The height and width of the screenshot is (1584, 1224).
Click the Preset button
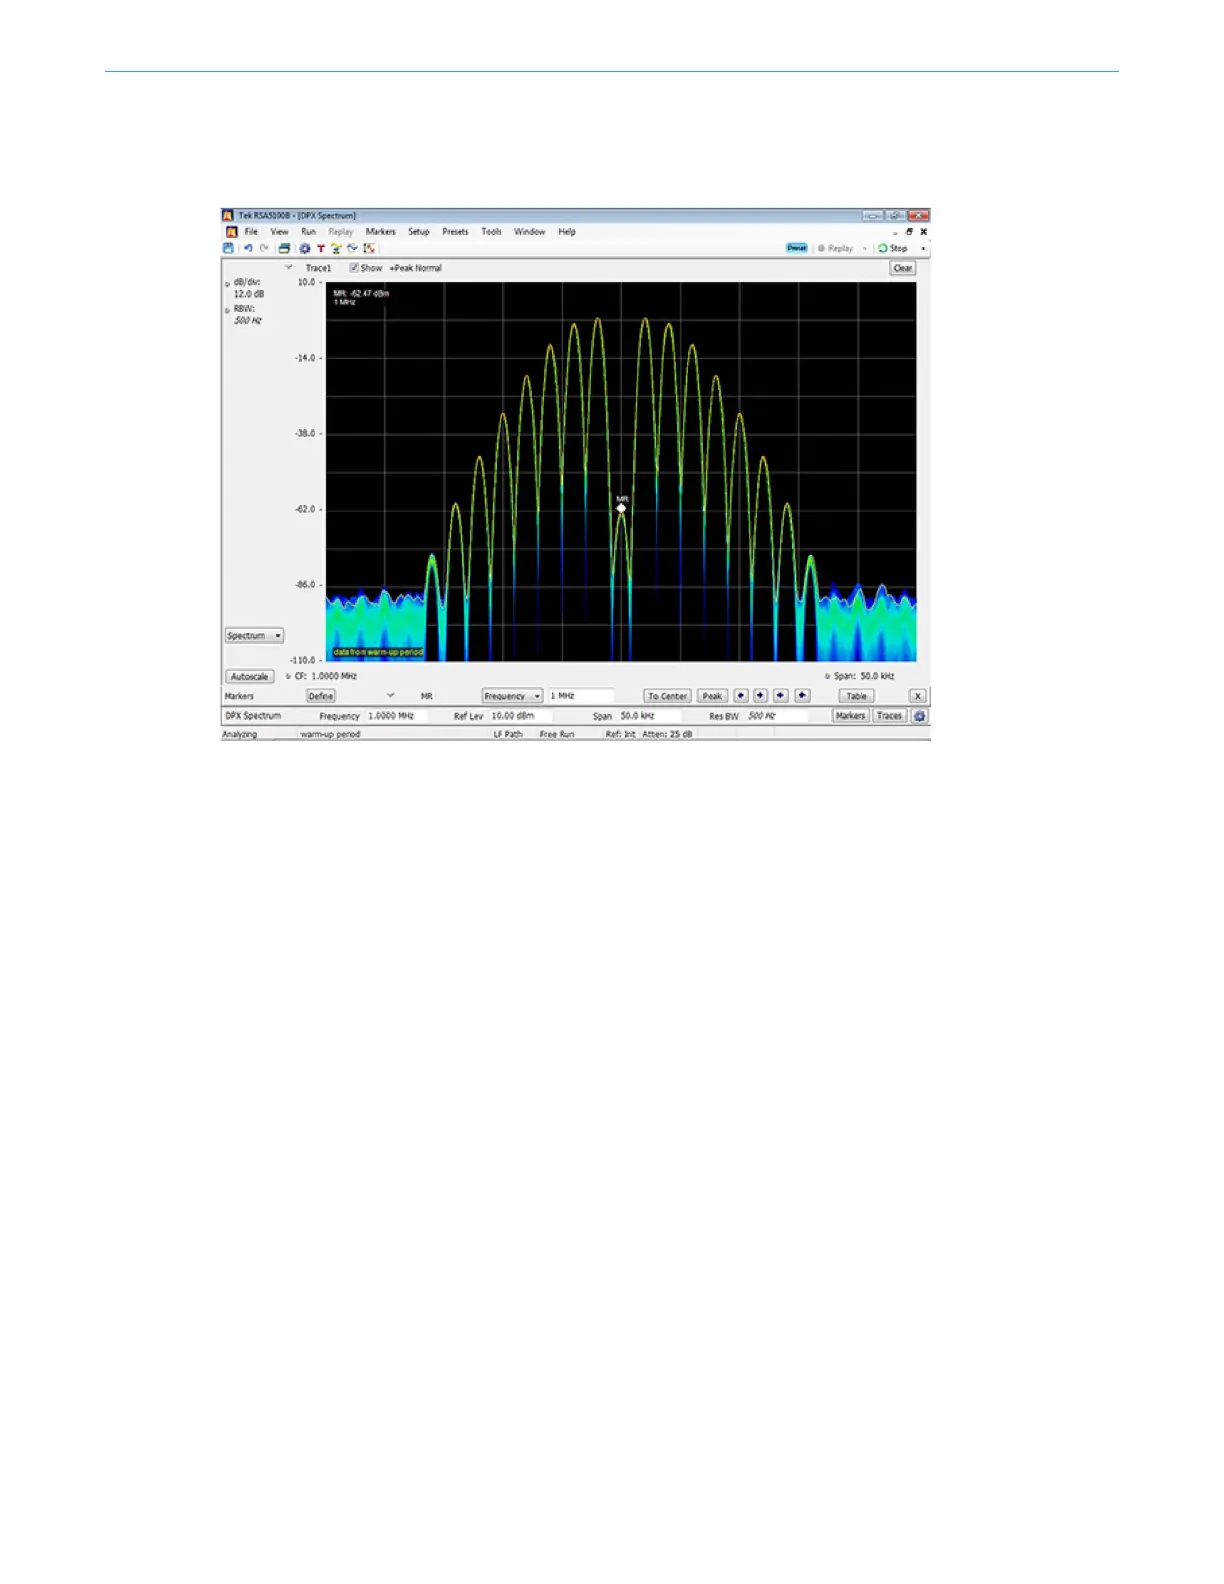point(796,248)
